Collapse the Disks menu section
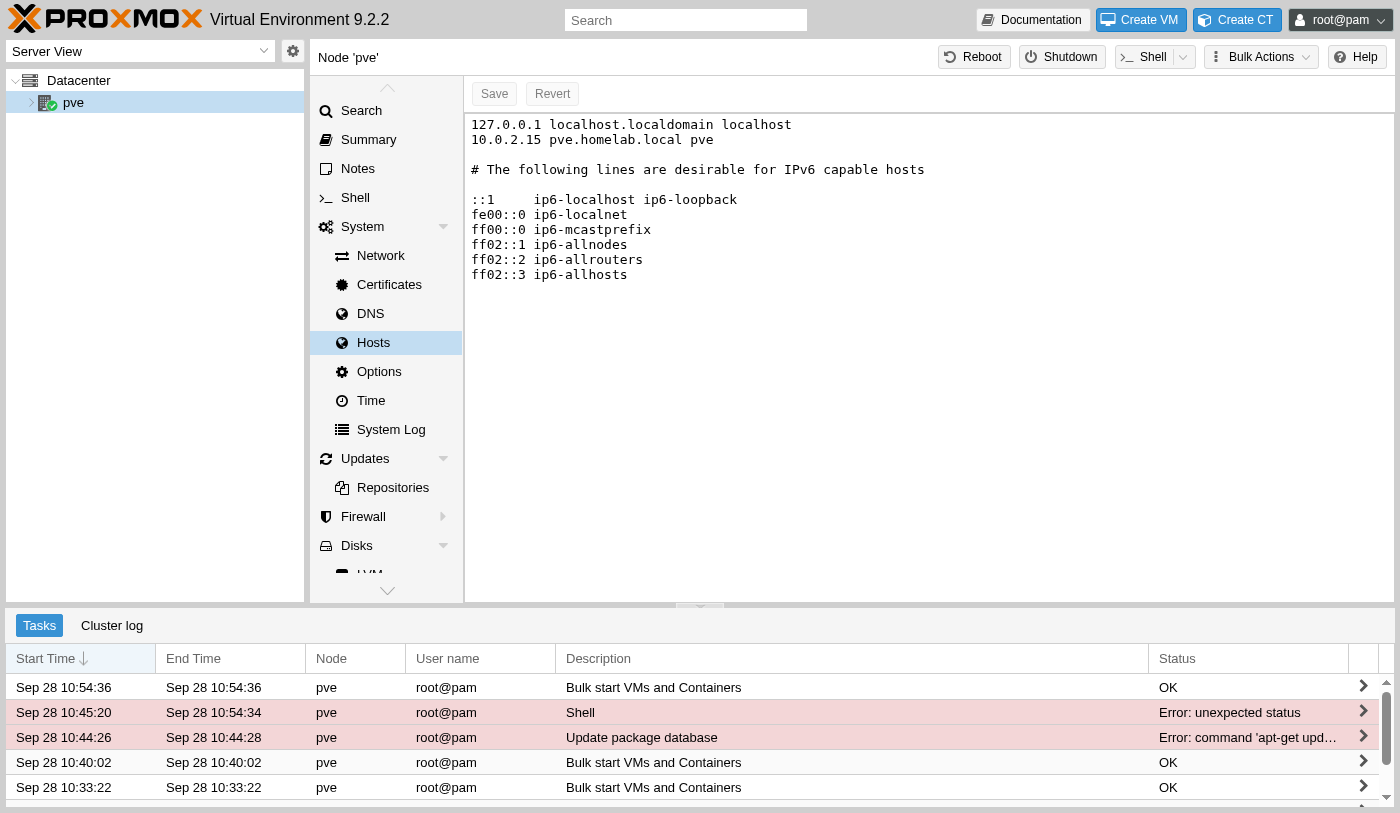 443,546
